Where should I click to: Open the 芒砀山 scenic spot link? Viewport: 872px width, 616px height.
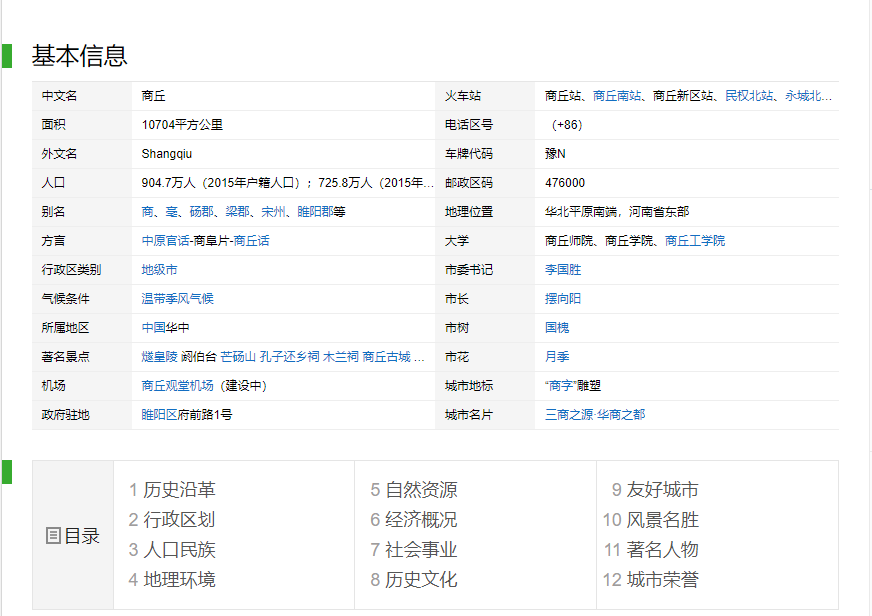pyautogui.click(x=238, y=357)
